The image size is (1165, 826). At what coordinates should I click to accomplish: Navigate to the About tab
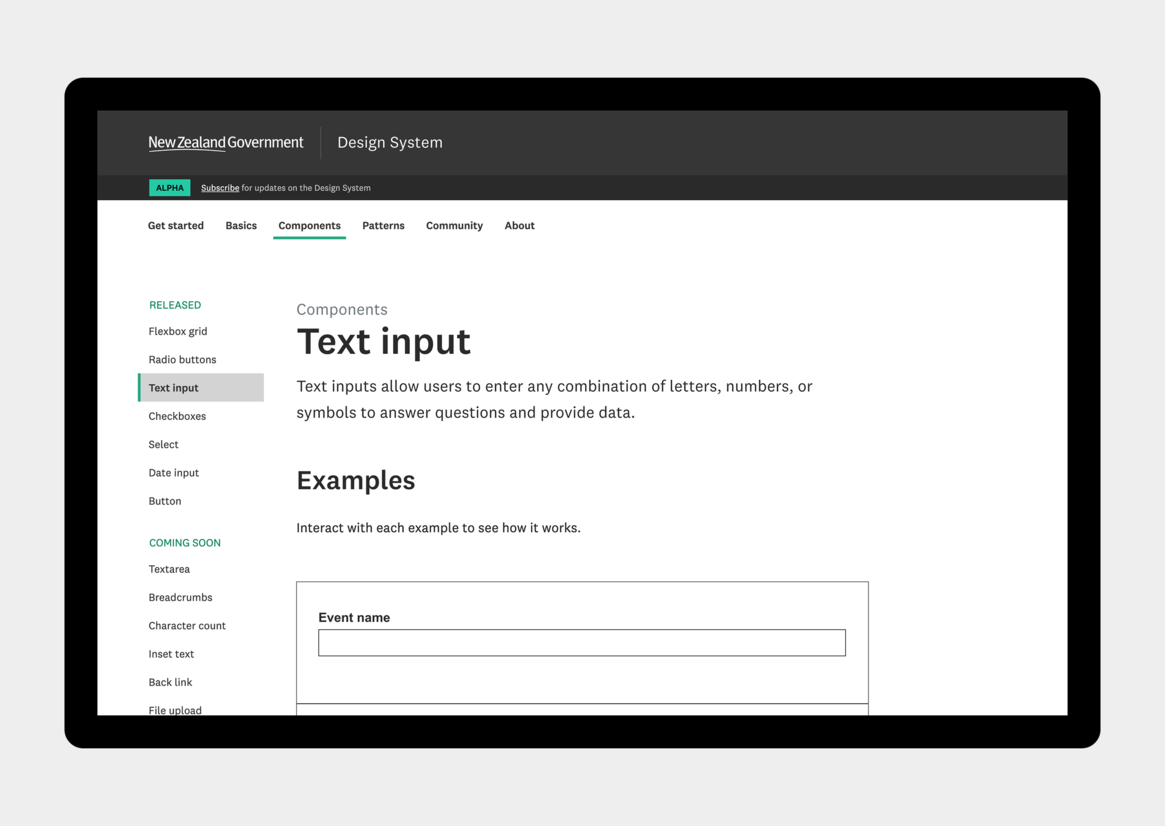pyautogui.click(x=519, y=226)
